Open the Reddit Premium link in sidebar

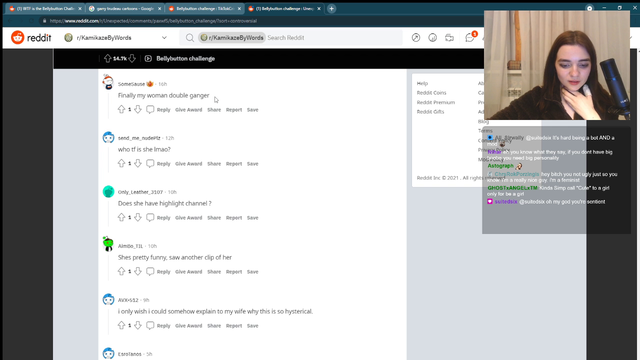(436, 102)
